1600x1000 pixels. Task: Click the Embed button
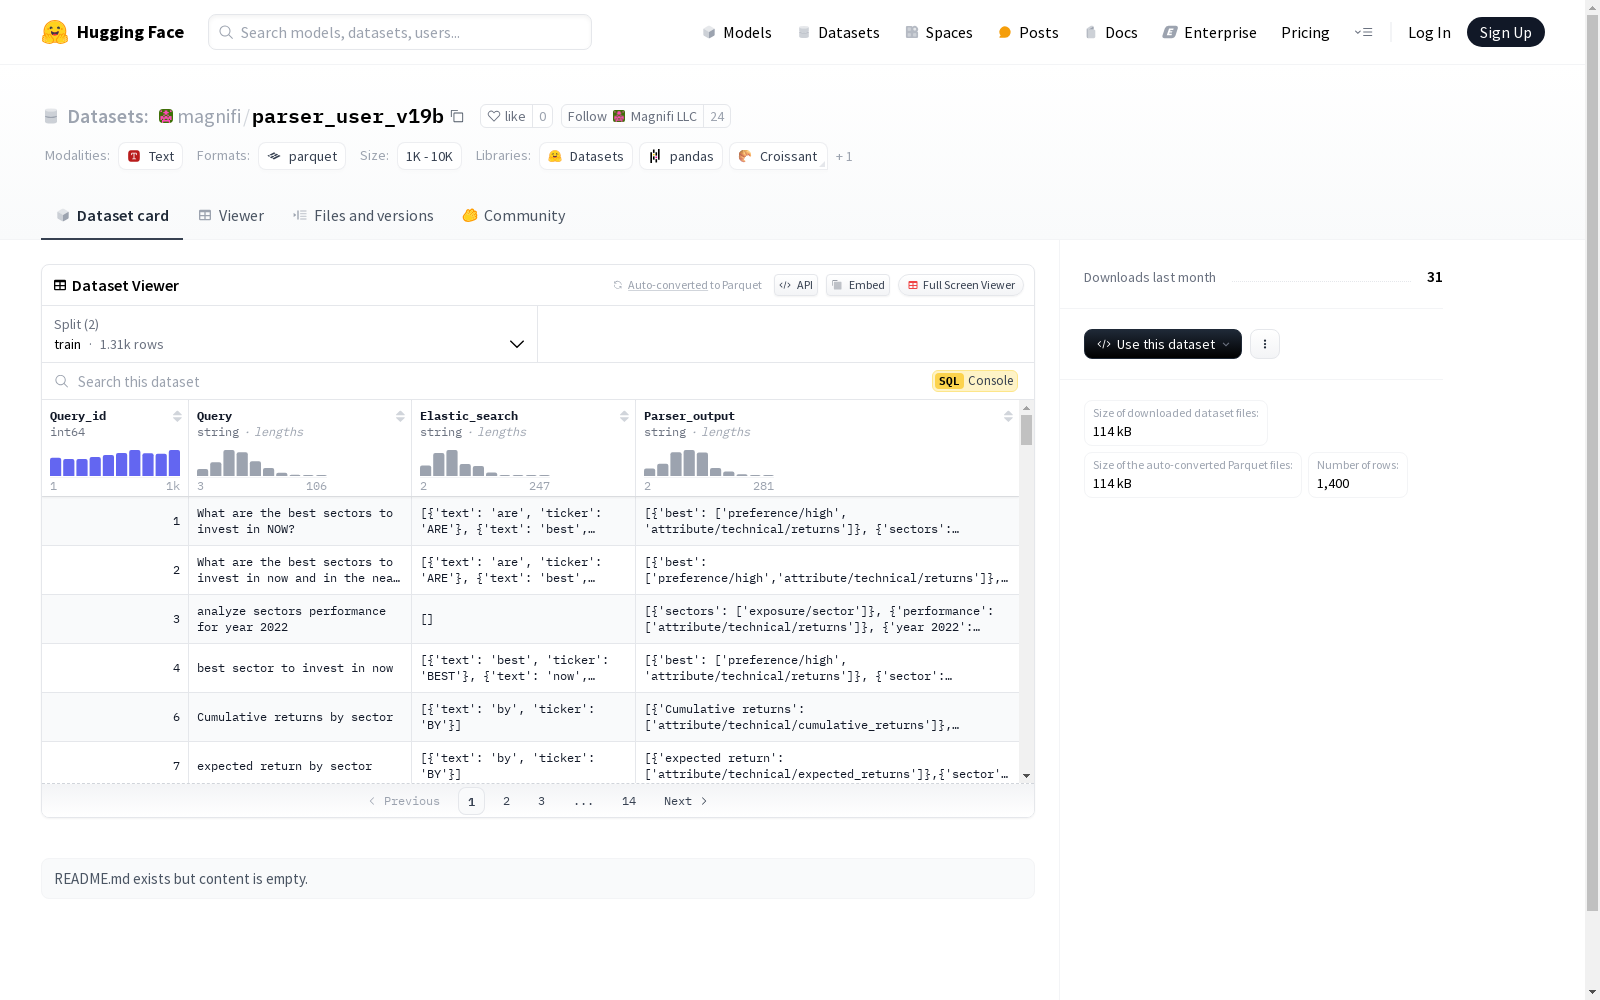(858, 285)
